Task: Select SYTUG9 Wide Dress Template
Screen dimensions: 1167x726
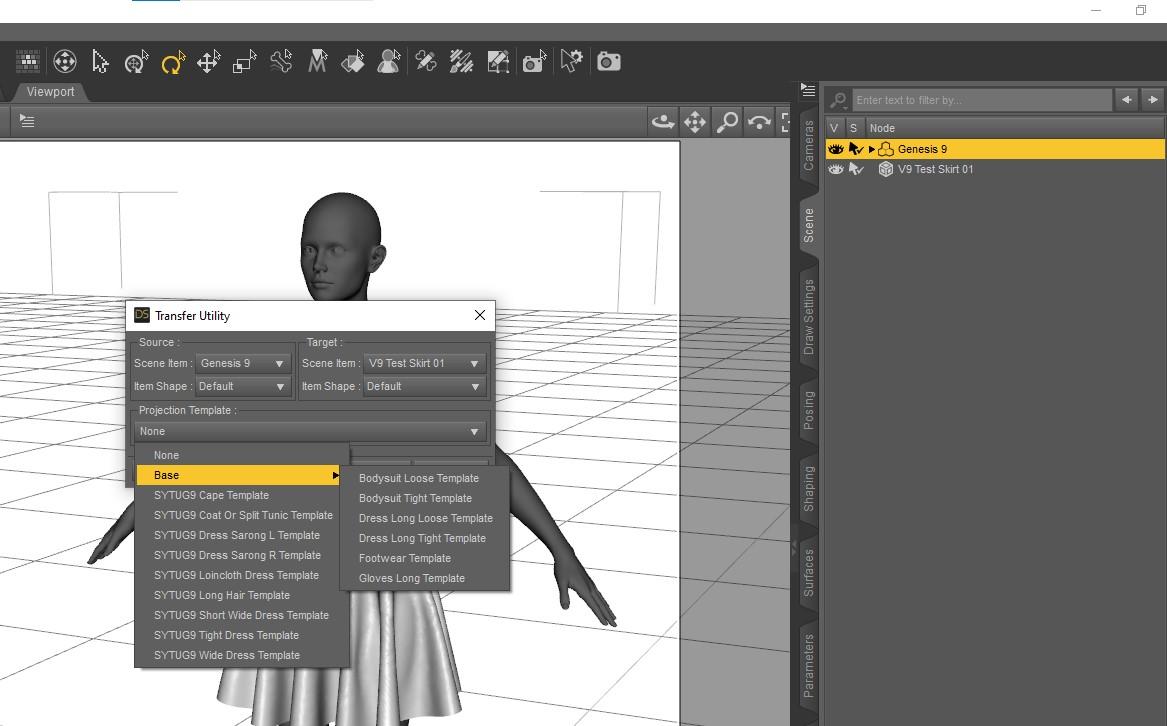Action: (x=227, y=655)
